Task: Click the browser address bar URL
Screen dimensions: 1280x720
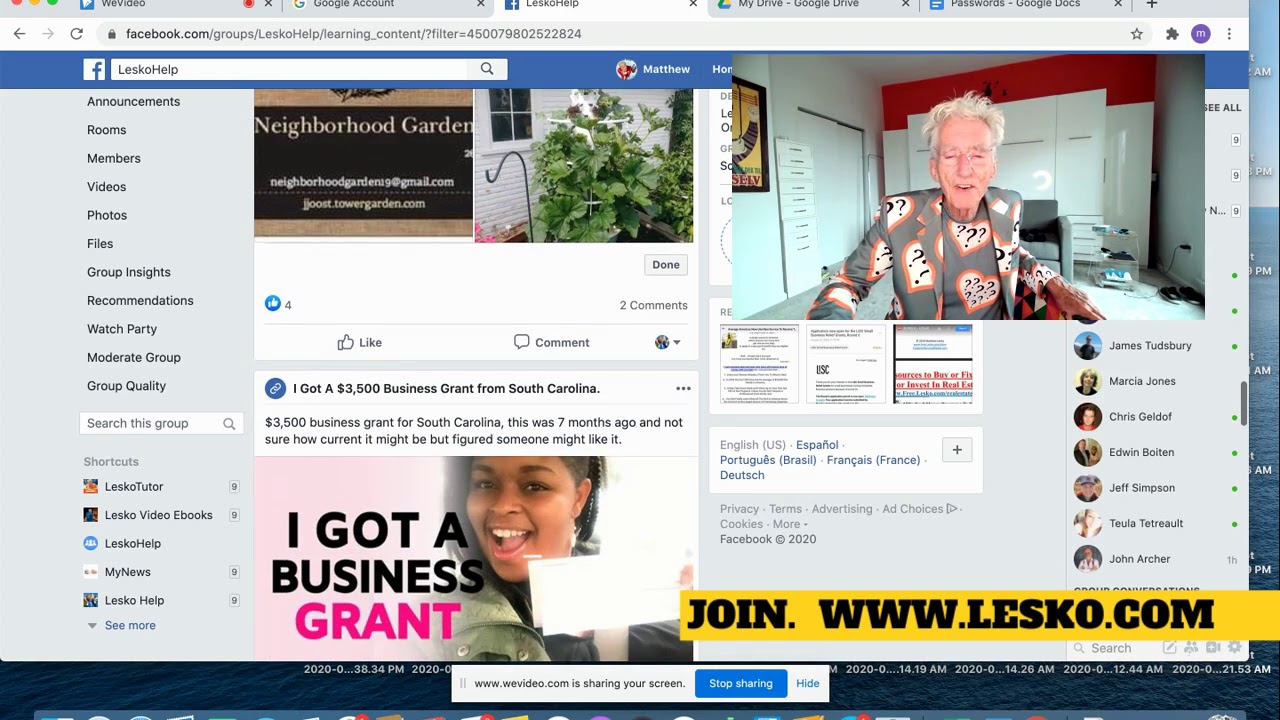Action: 354,34
